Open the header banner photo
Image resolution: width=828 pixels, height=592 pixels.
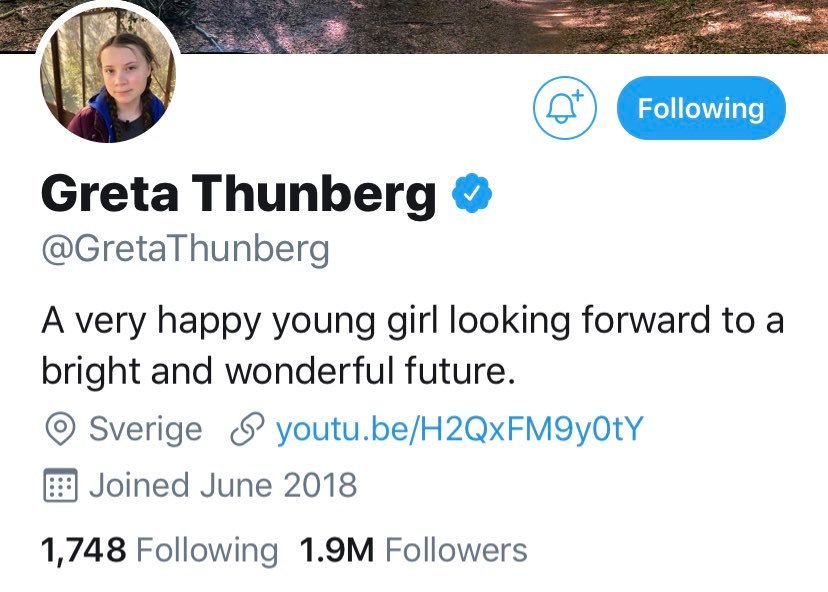pyautogui.click(x=500, y=24)
